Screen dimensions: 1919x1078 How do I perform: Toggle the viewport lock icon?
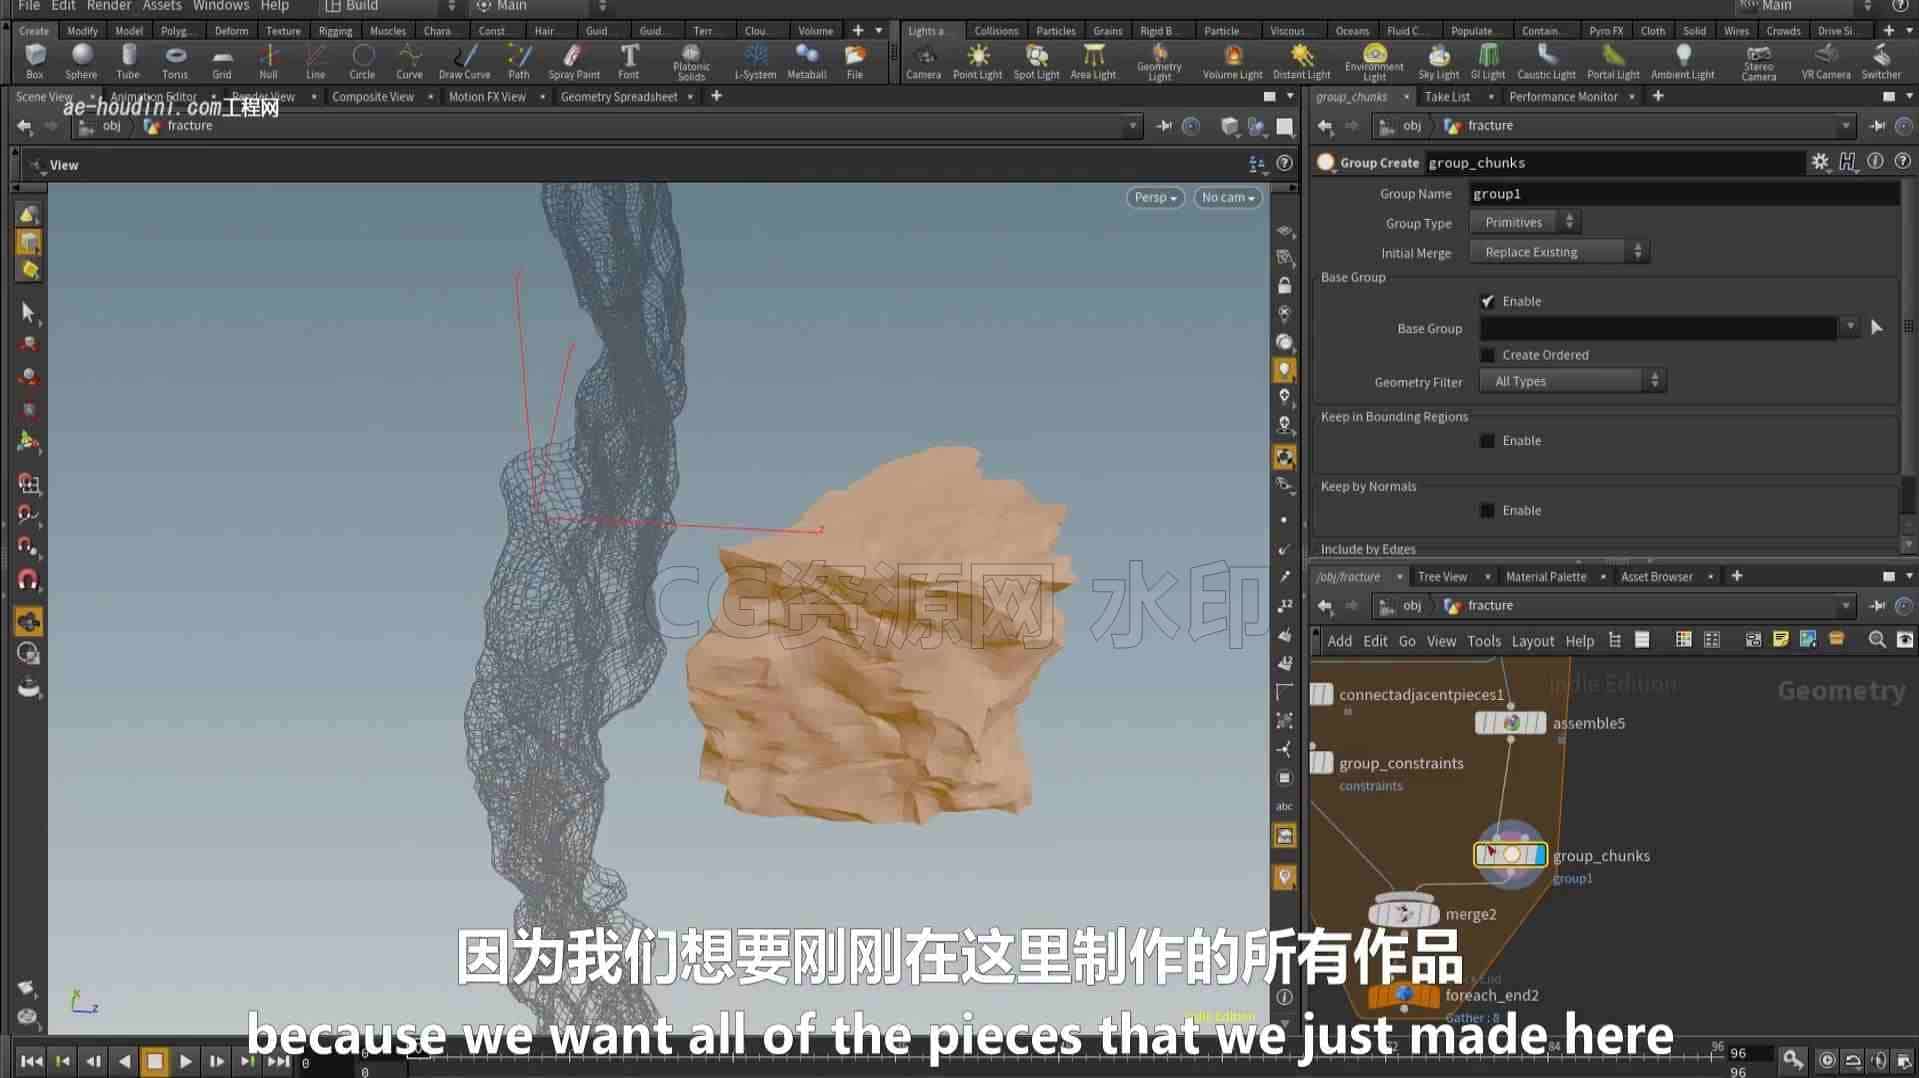[1284, 286]
